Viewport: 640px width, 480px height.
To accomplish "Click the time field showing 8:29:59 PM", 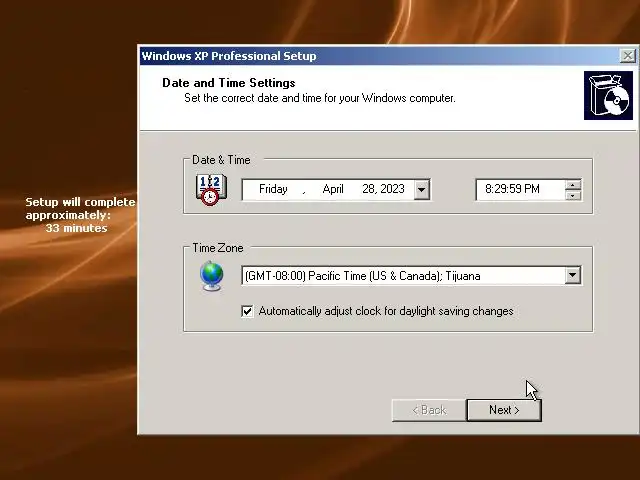I will pos(520,189).
